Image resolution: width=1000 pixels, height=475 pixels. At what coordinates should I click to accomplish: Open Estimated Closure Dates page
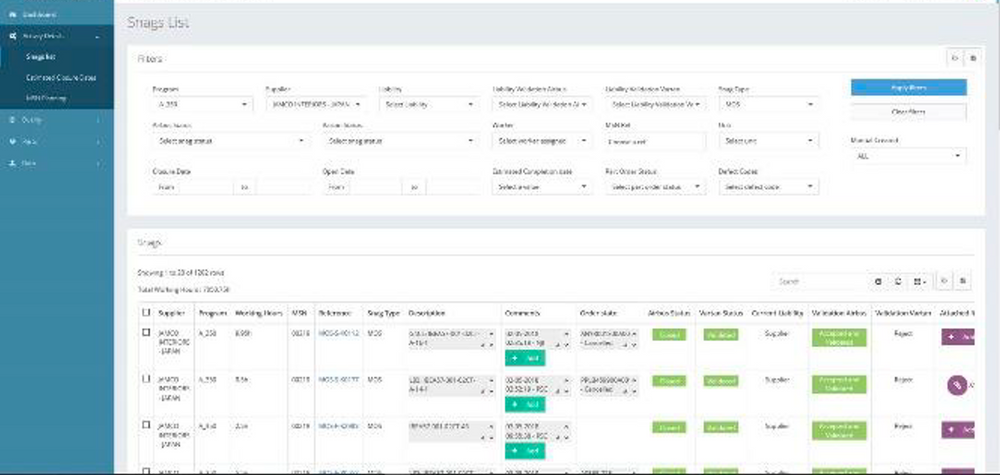[61, 77]
